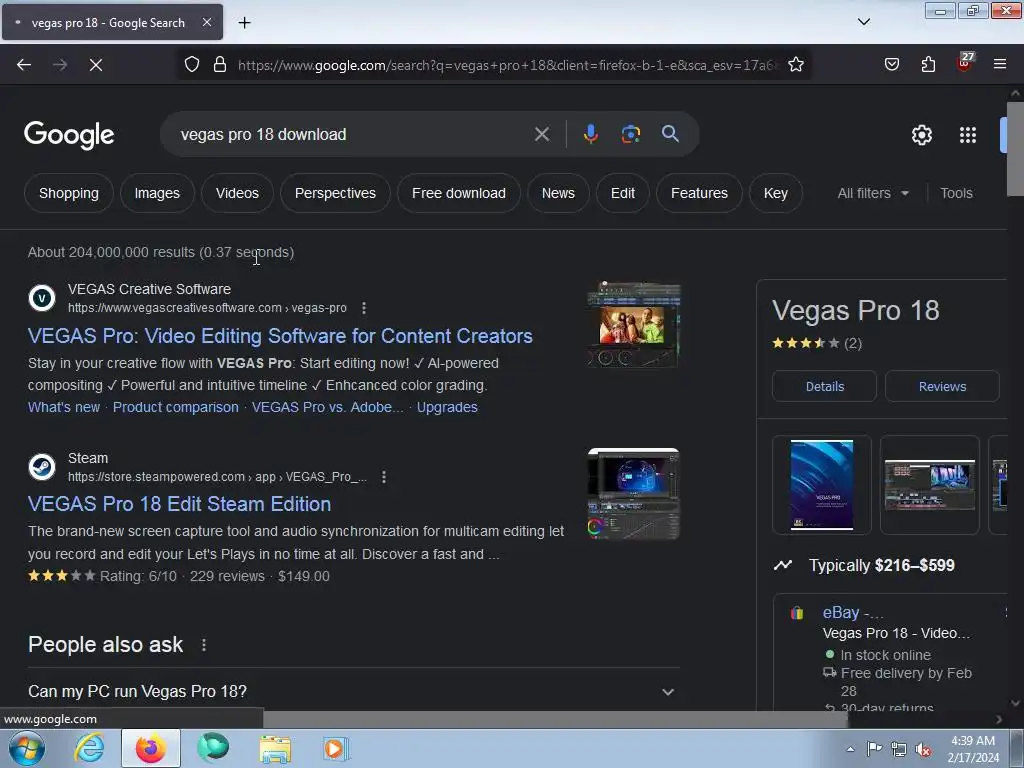This screenshot has width=1024, height=768.
Task: Open the Save to Pocket icon
Action: pyautogui.click(x=891, y=65)
